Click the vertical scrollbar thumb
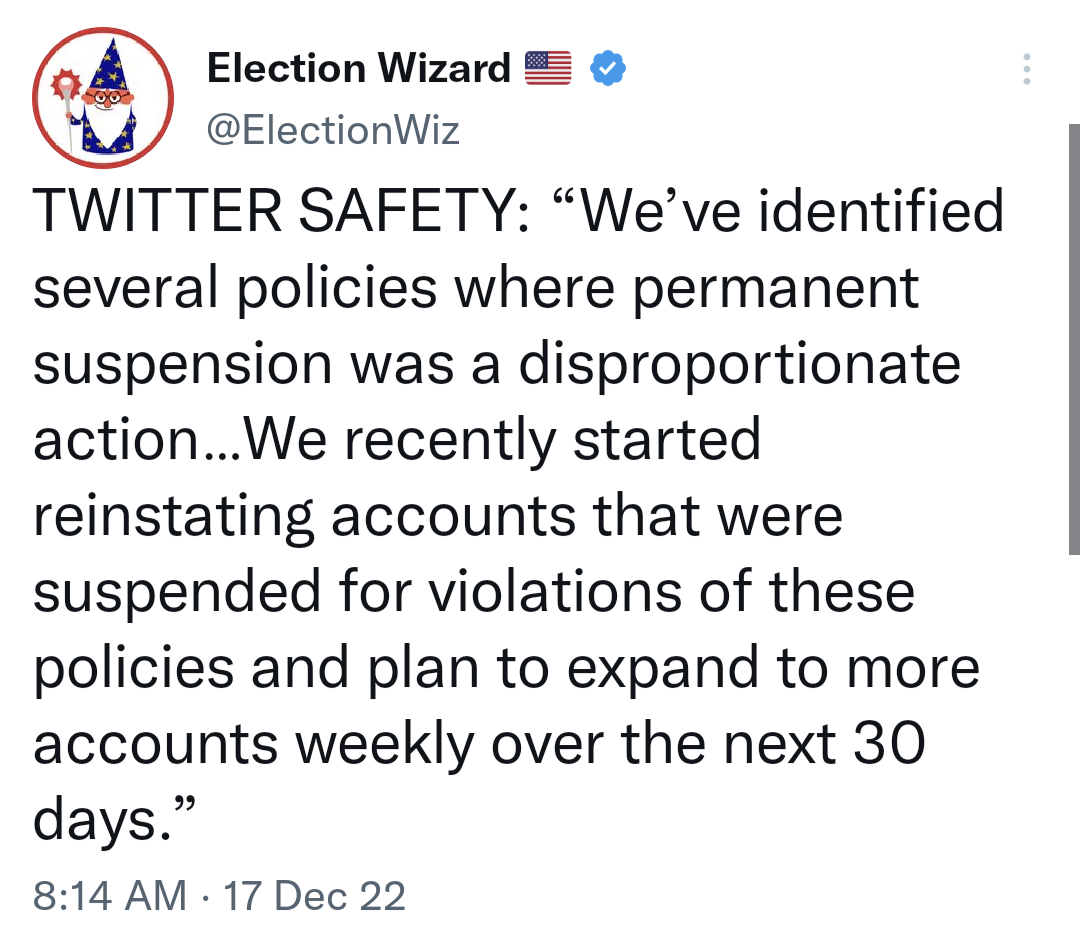 1074,339
